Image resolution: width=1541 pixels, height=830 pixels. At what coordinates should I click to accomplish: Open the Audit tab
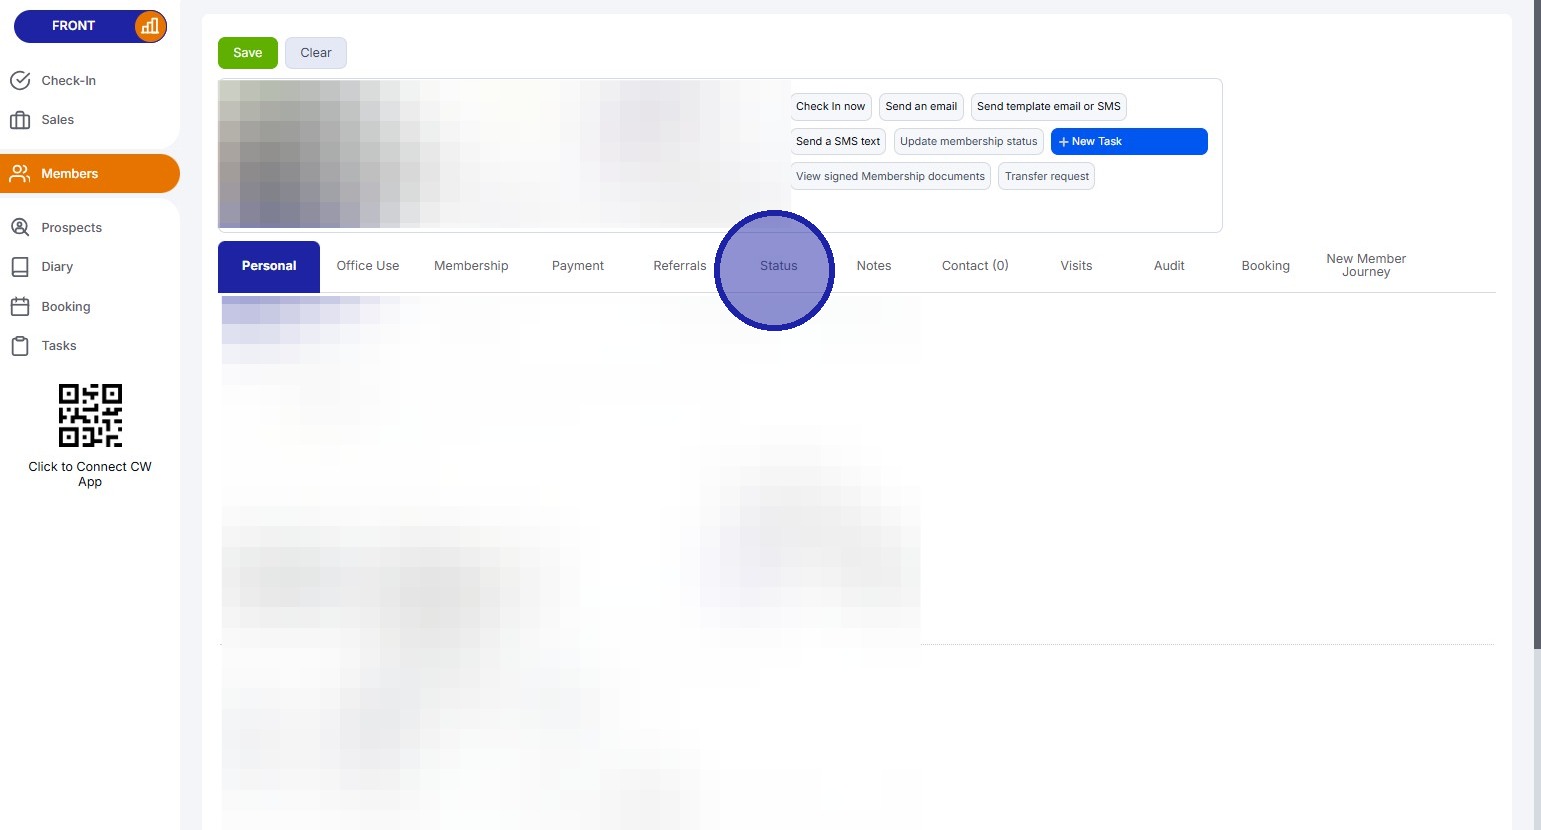point(1169,266)
